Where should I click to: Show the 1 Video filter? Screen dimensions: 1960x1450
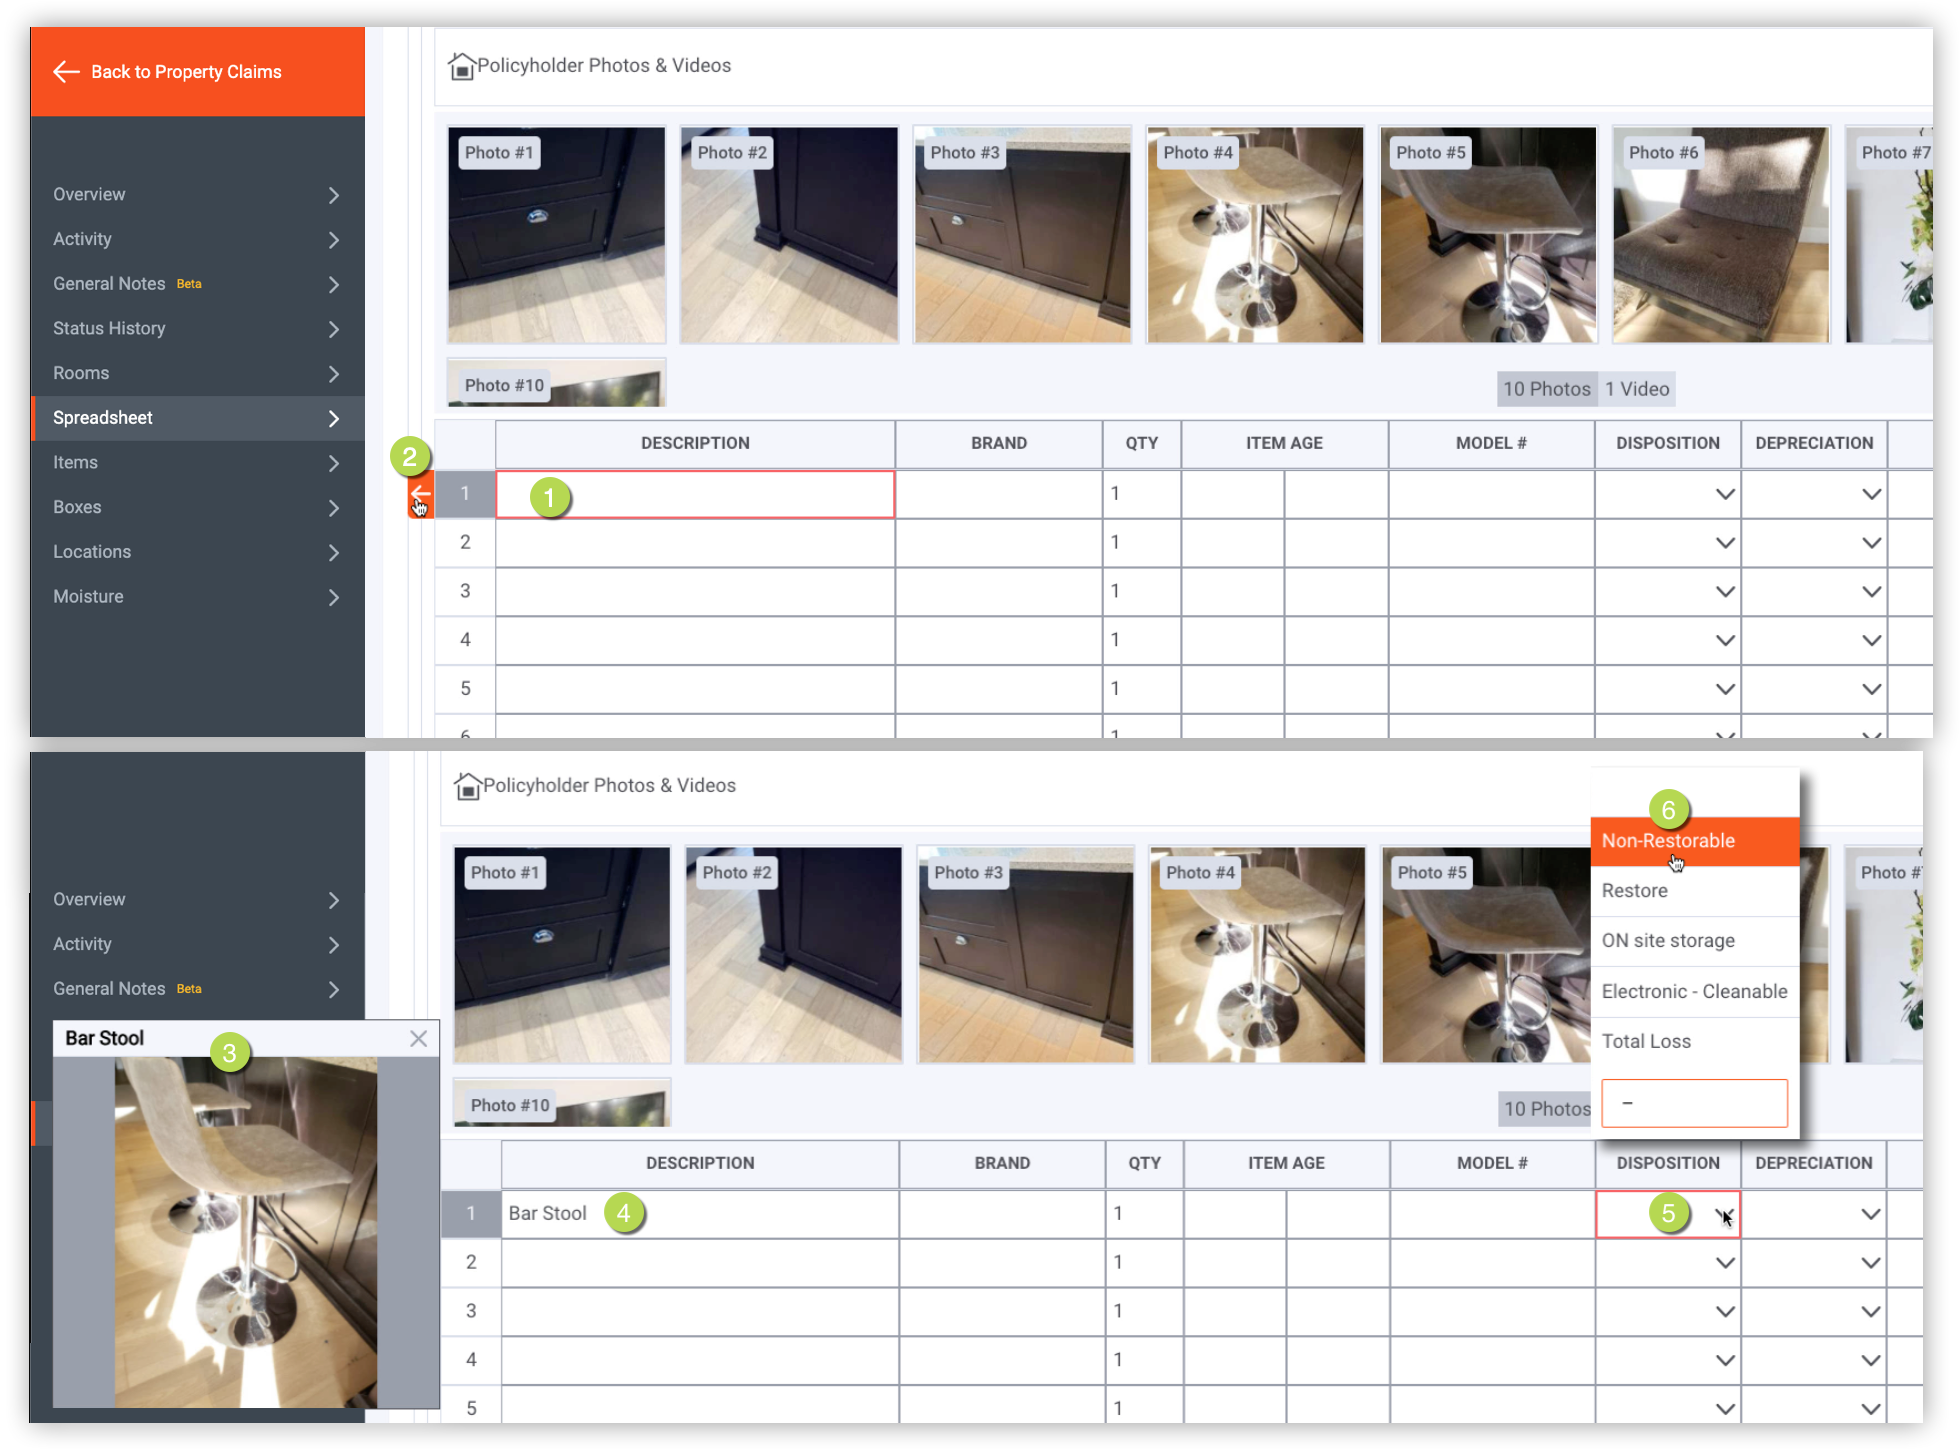click(1637, 389)
